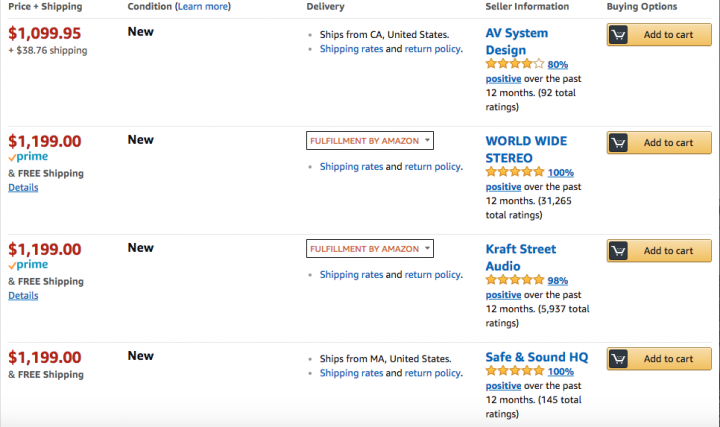Image resolution: width=720 pixels, height=427 pixels.
Task: Add Kraft Street Audio offer to cart
Action: tap(659, 251)
